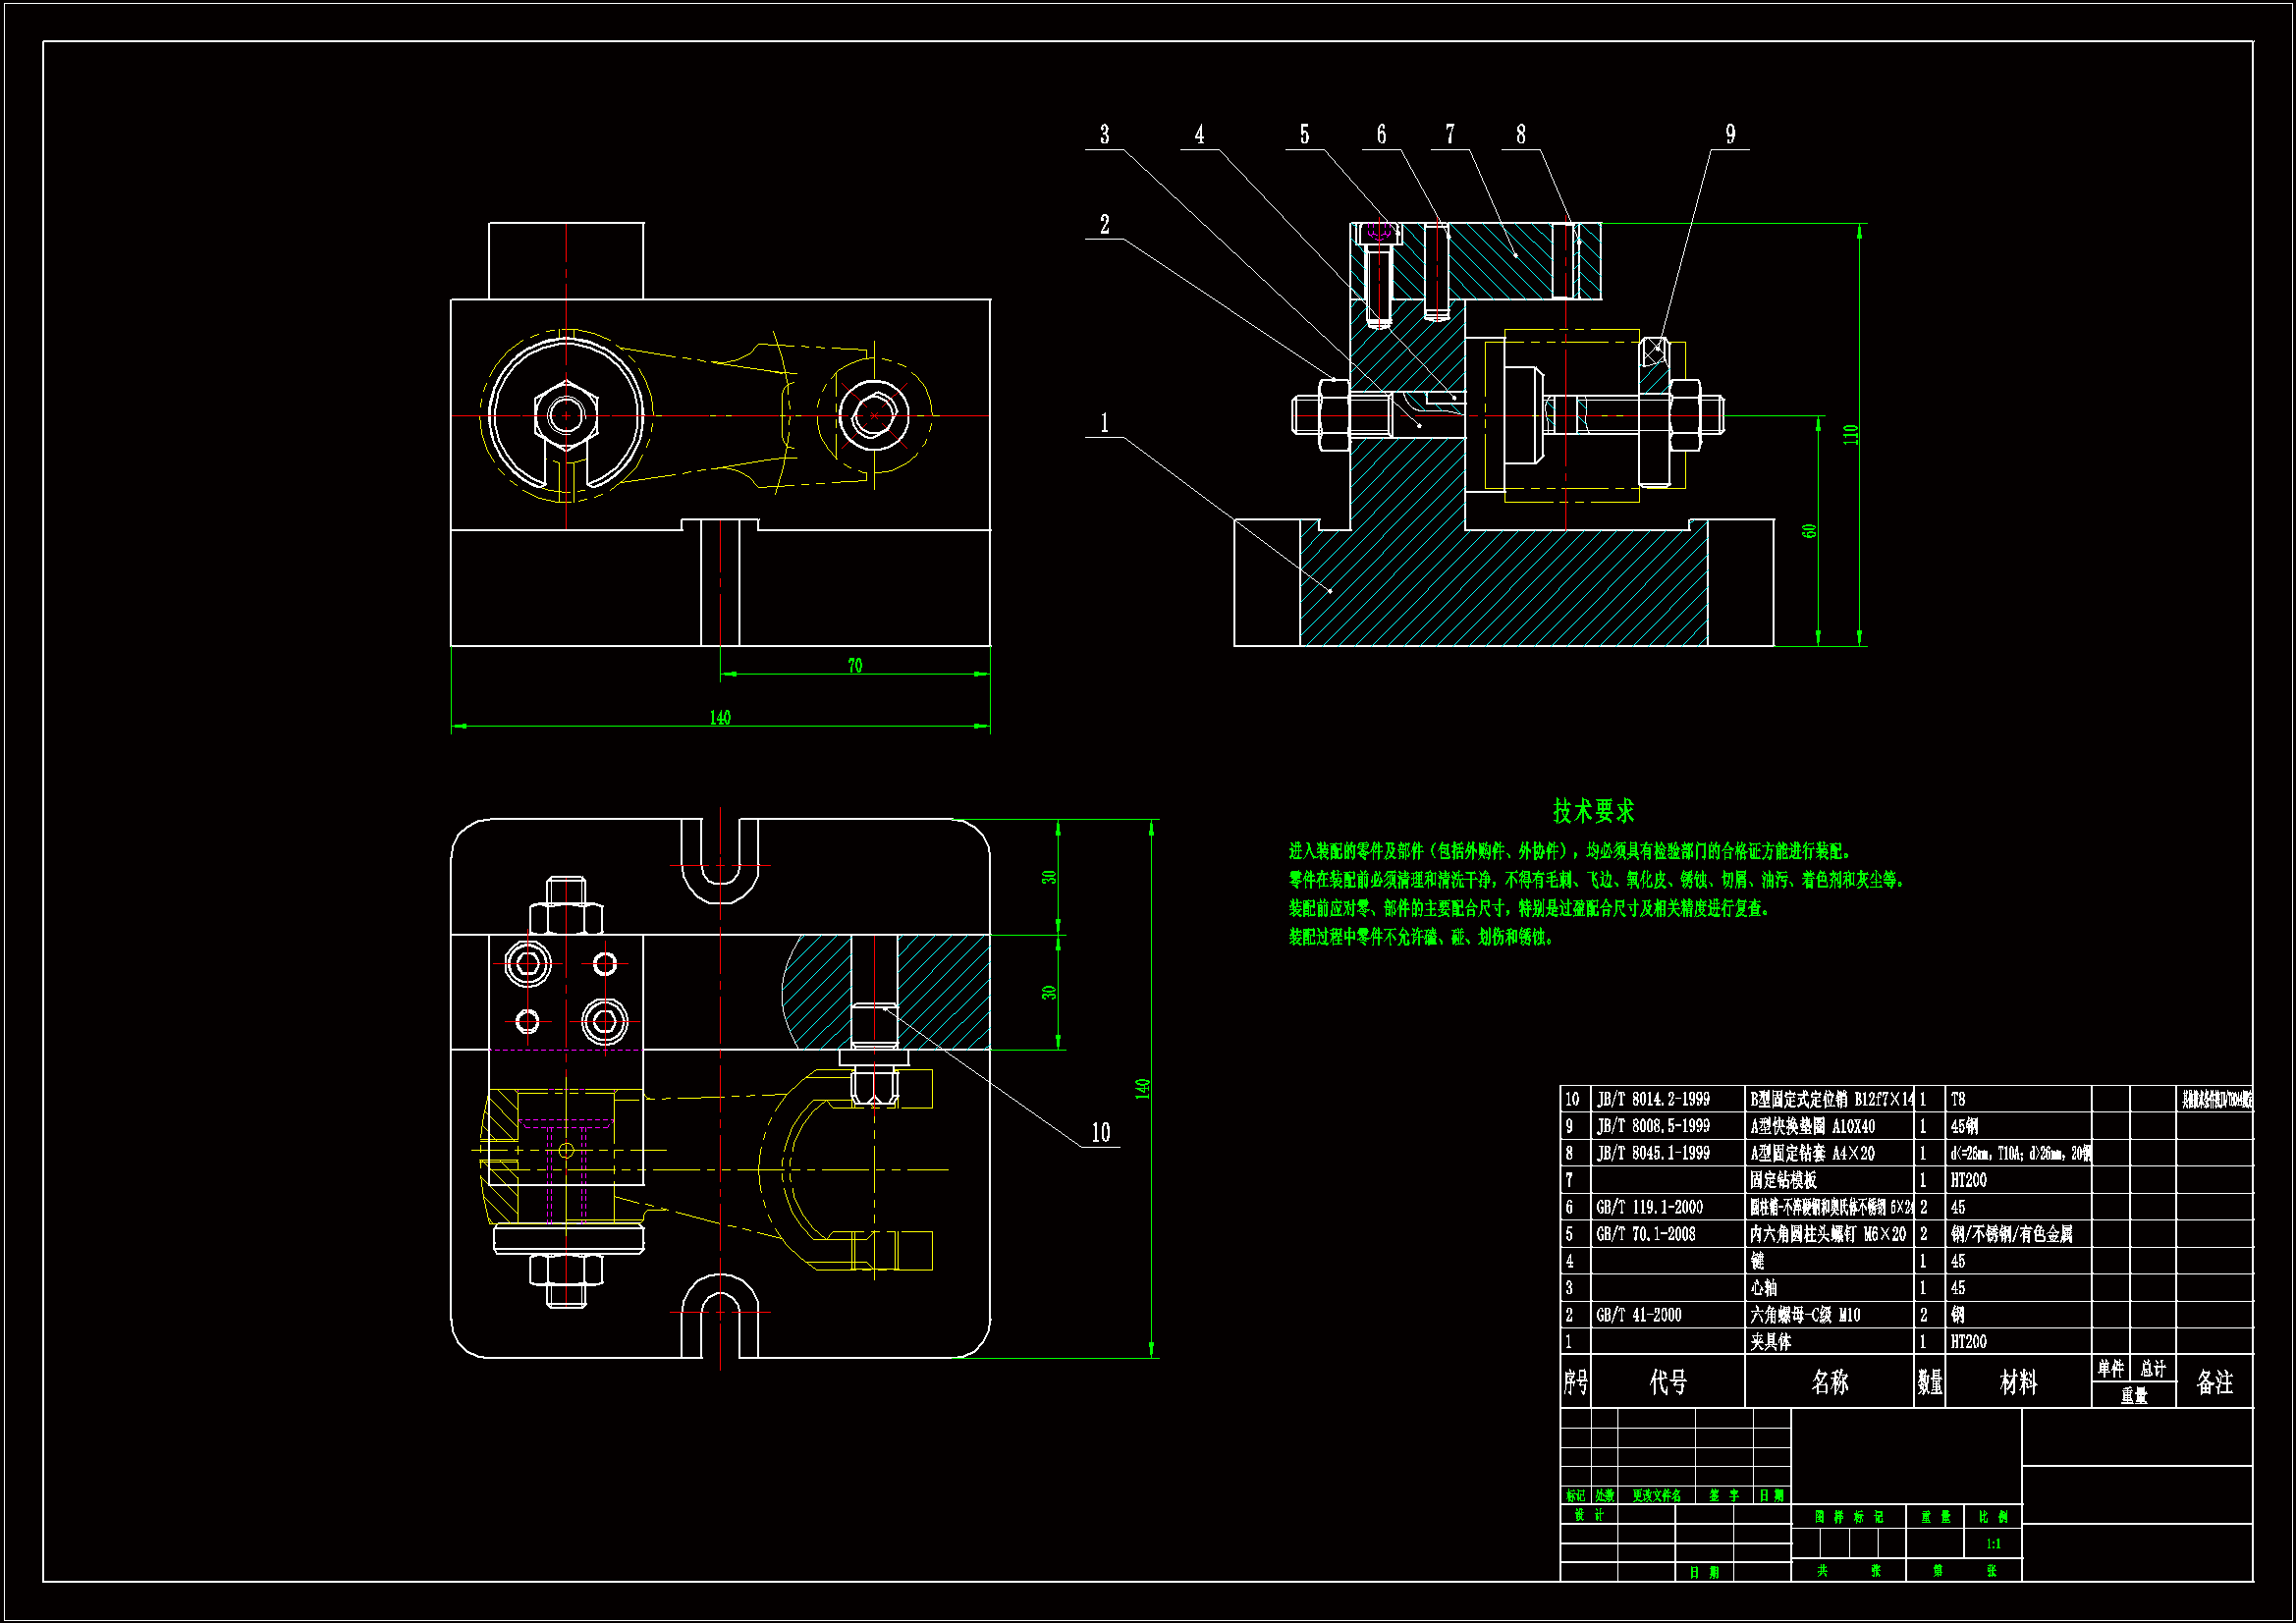Screen dimensions: 2296x1623
Task: Select the 技术要求 heading text
Action: [x=1593, y=811]
